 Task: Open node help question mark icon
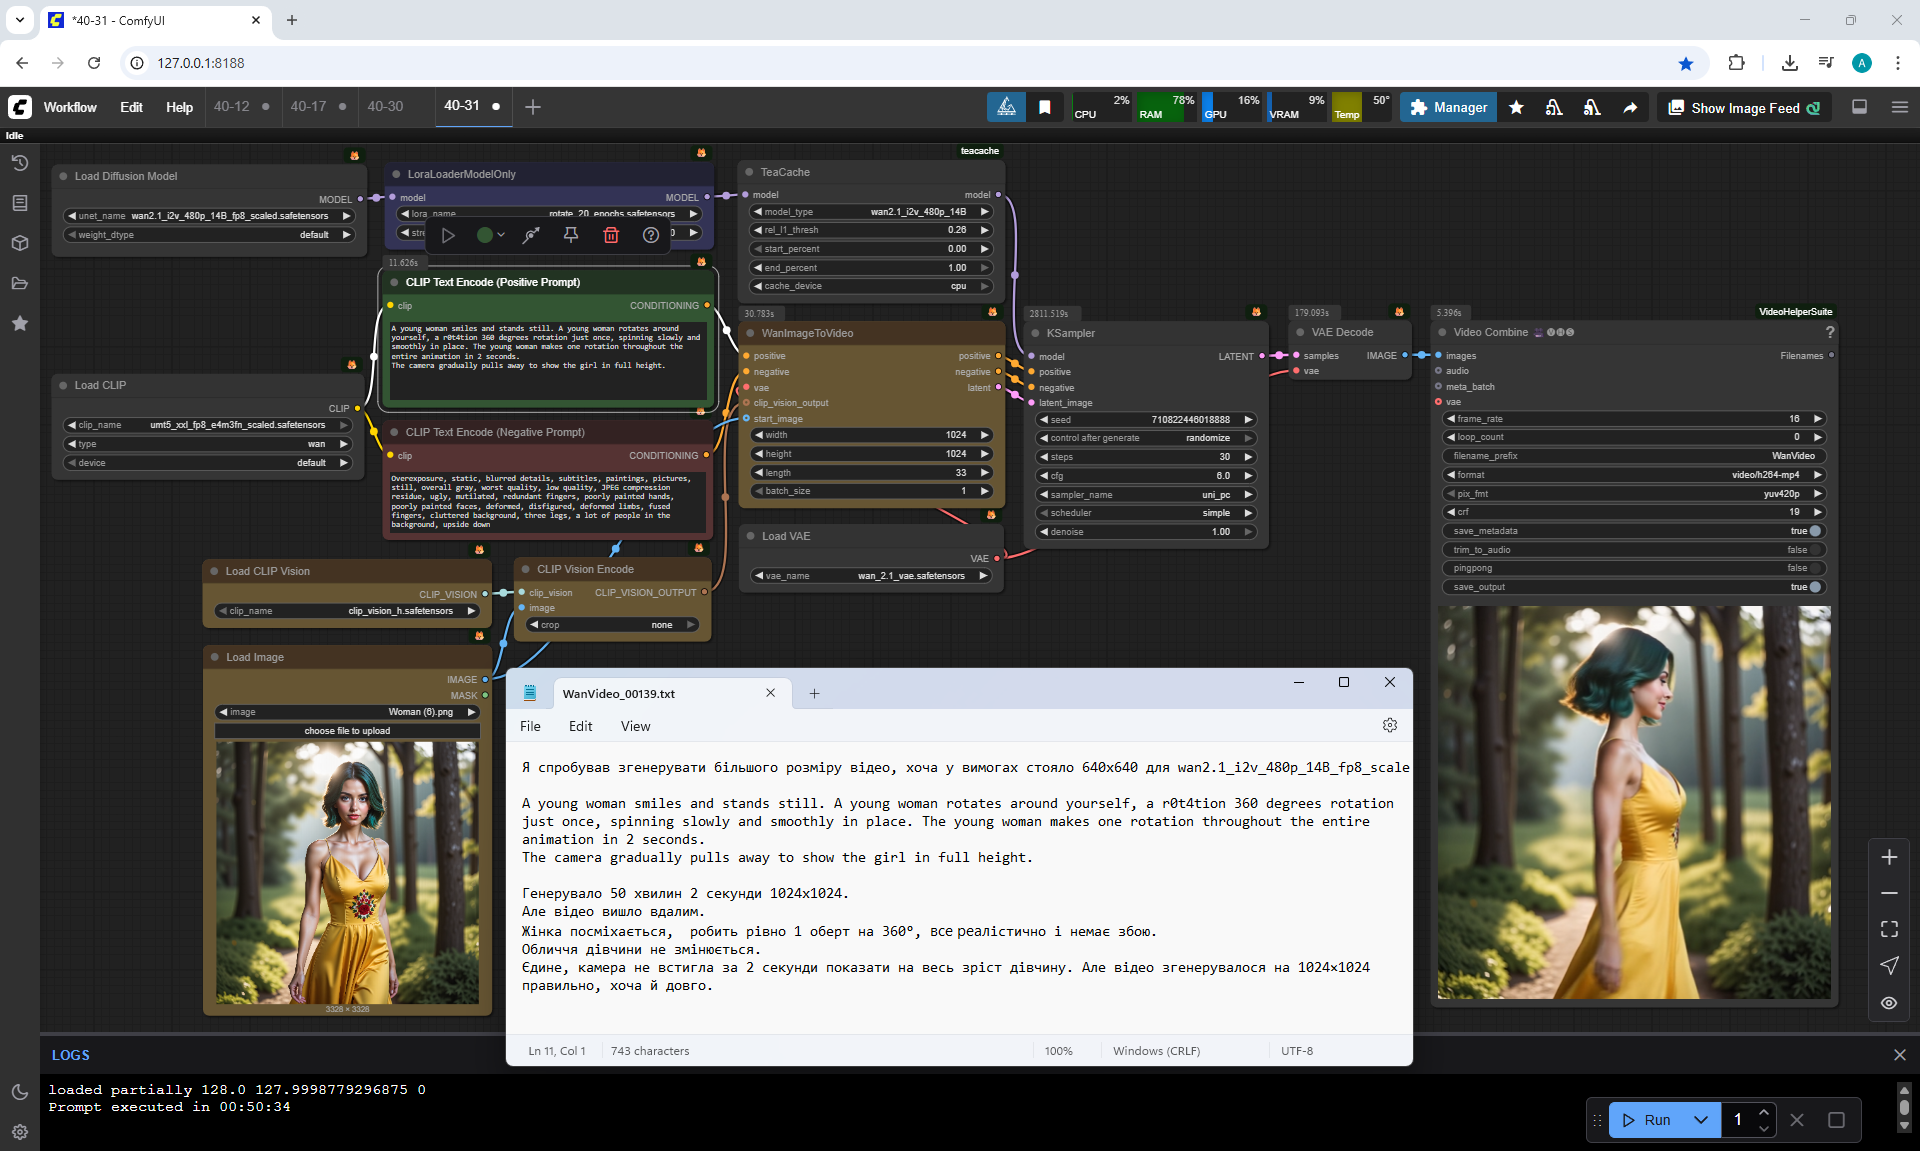(651, 235)
